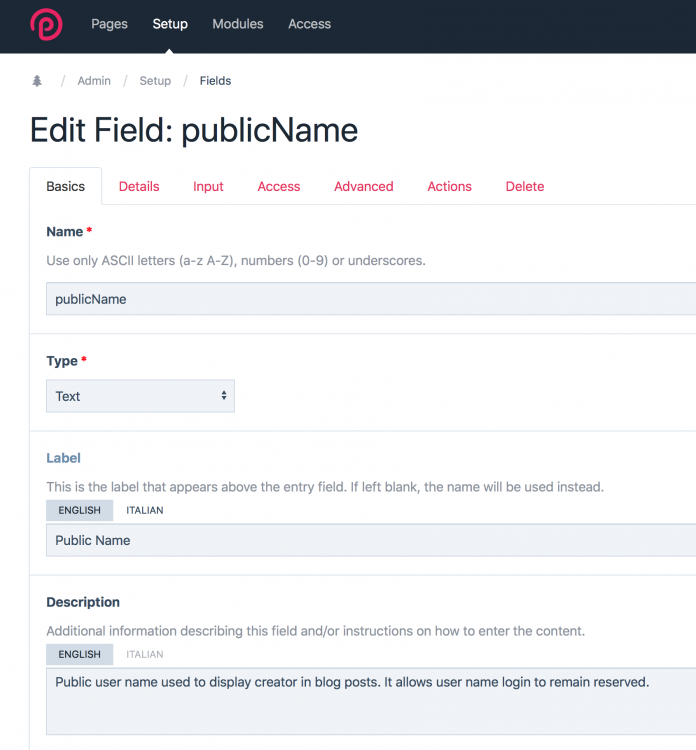This screenshot has width=696, height=750.
Task: Click the Name input containing publicName
Action: click(x=370, y=299)
